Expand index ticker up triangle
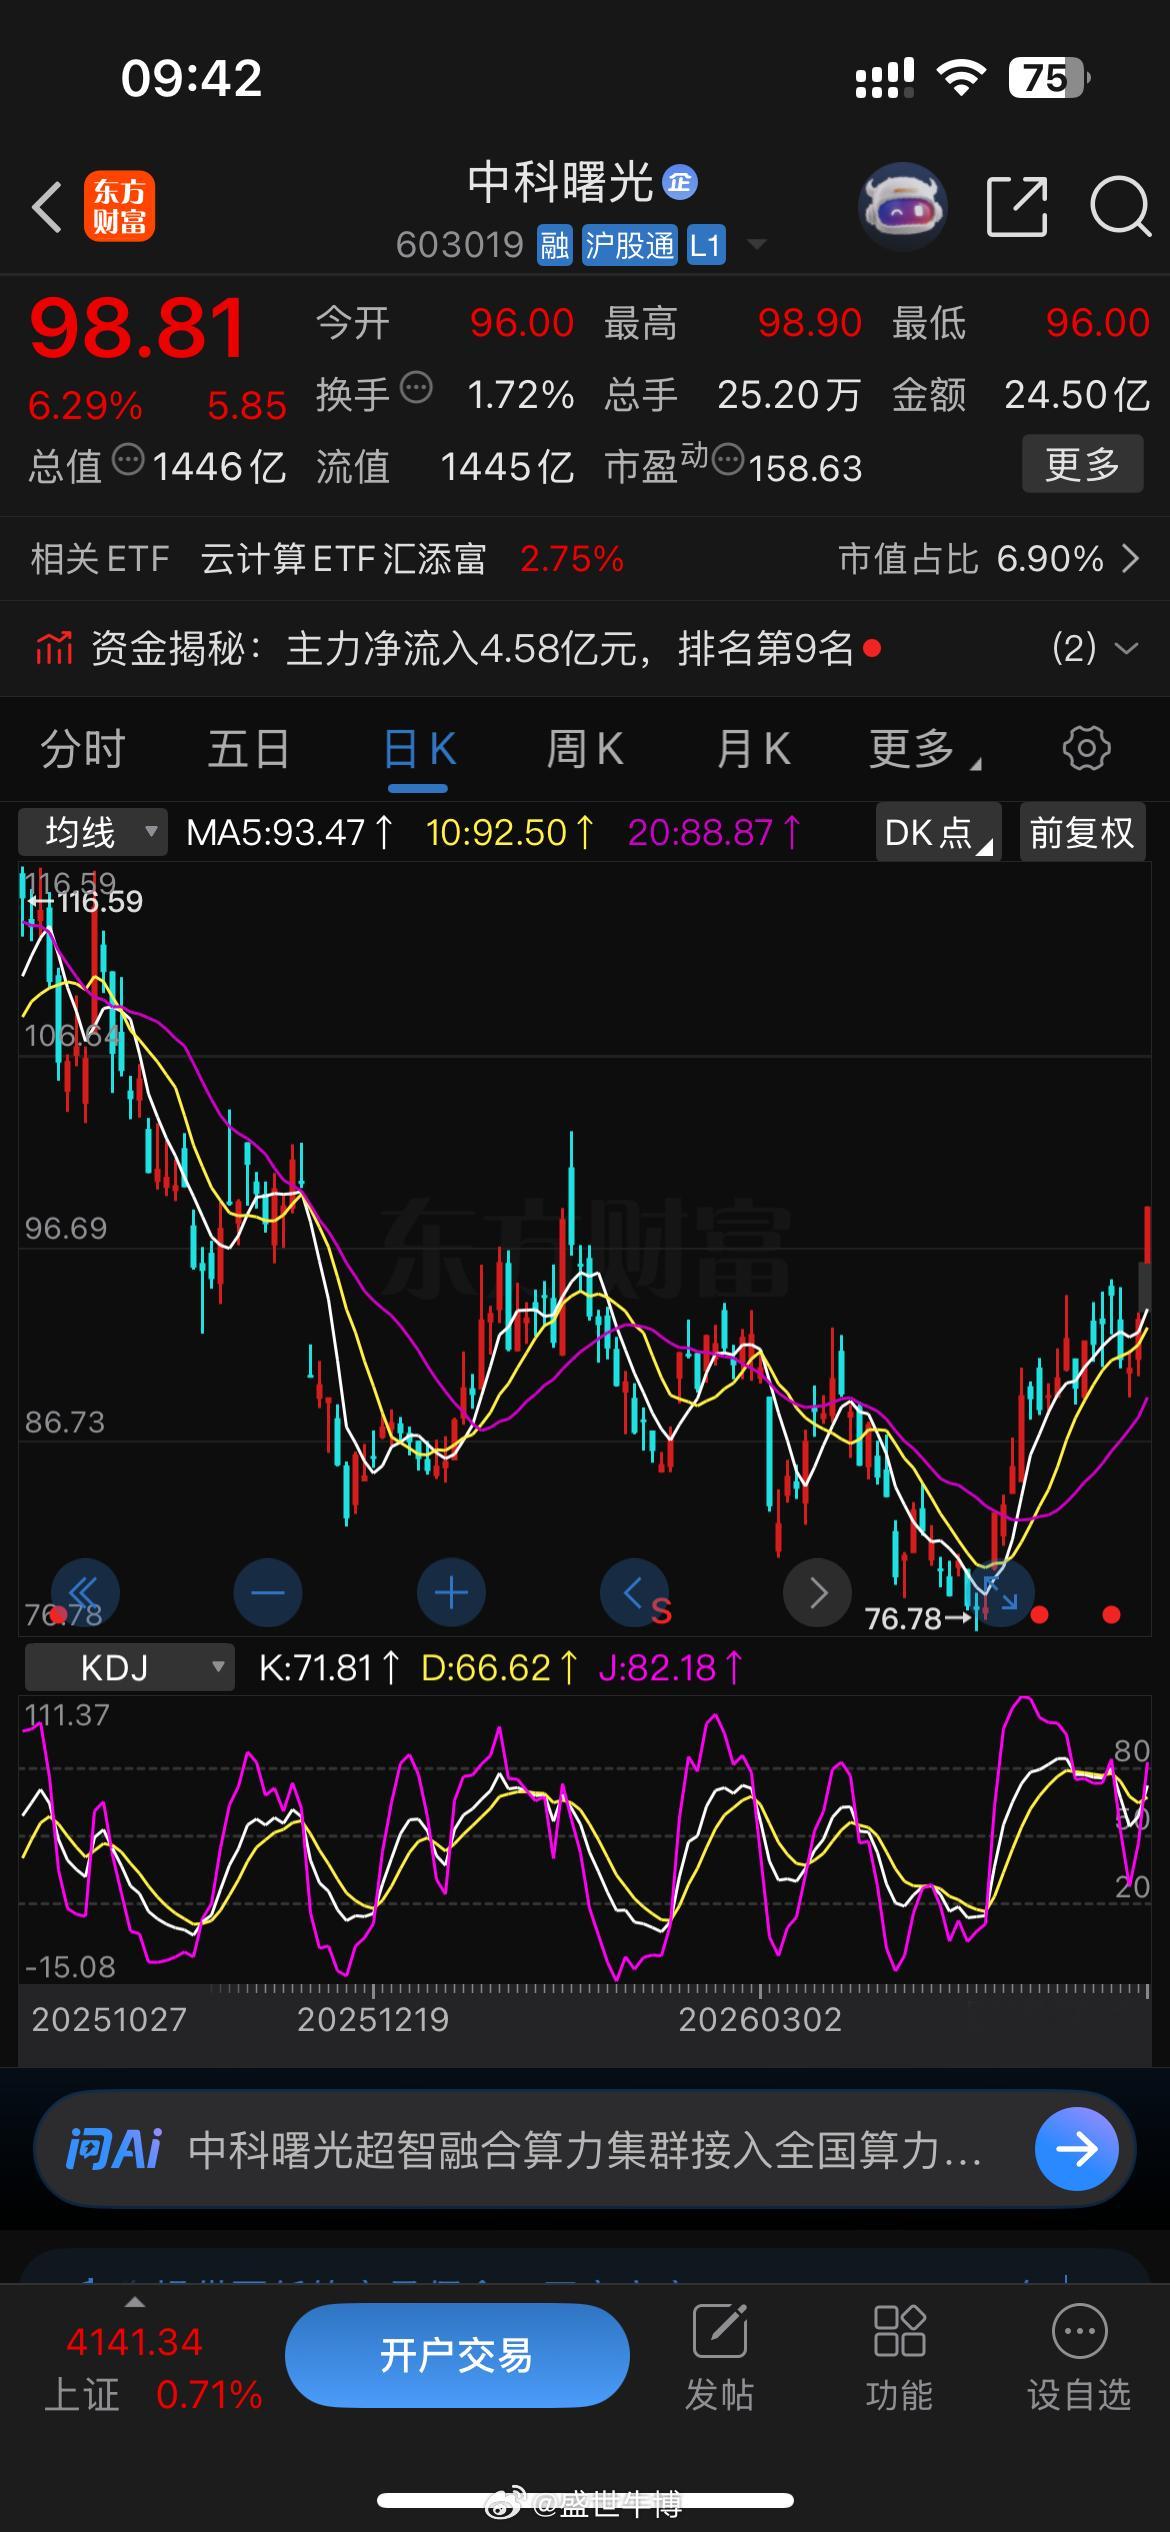Viewport: 1170px width, 2532px height. pyautogui.click(x=134, y=2302)
